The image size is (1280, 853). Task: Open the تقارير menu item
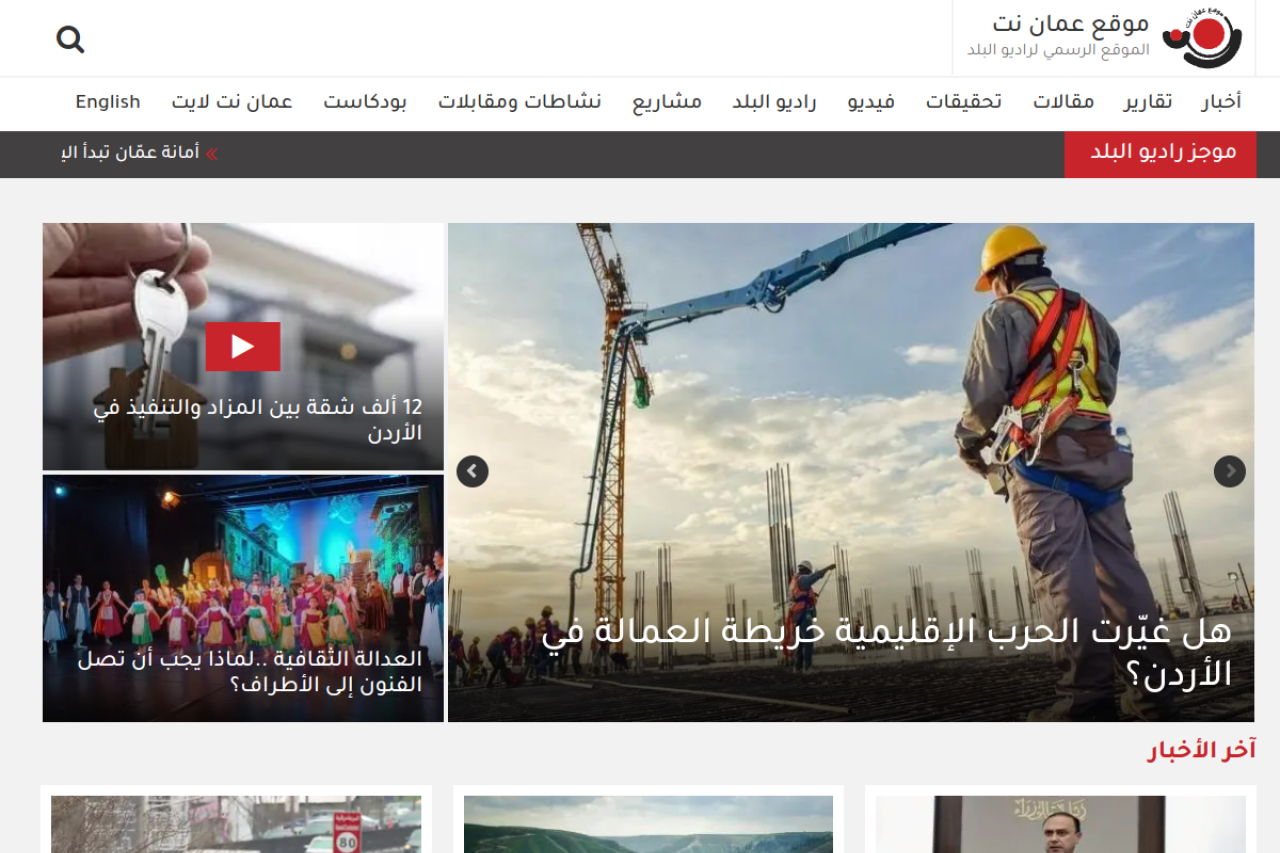click(x=1148, y=102)
